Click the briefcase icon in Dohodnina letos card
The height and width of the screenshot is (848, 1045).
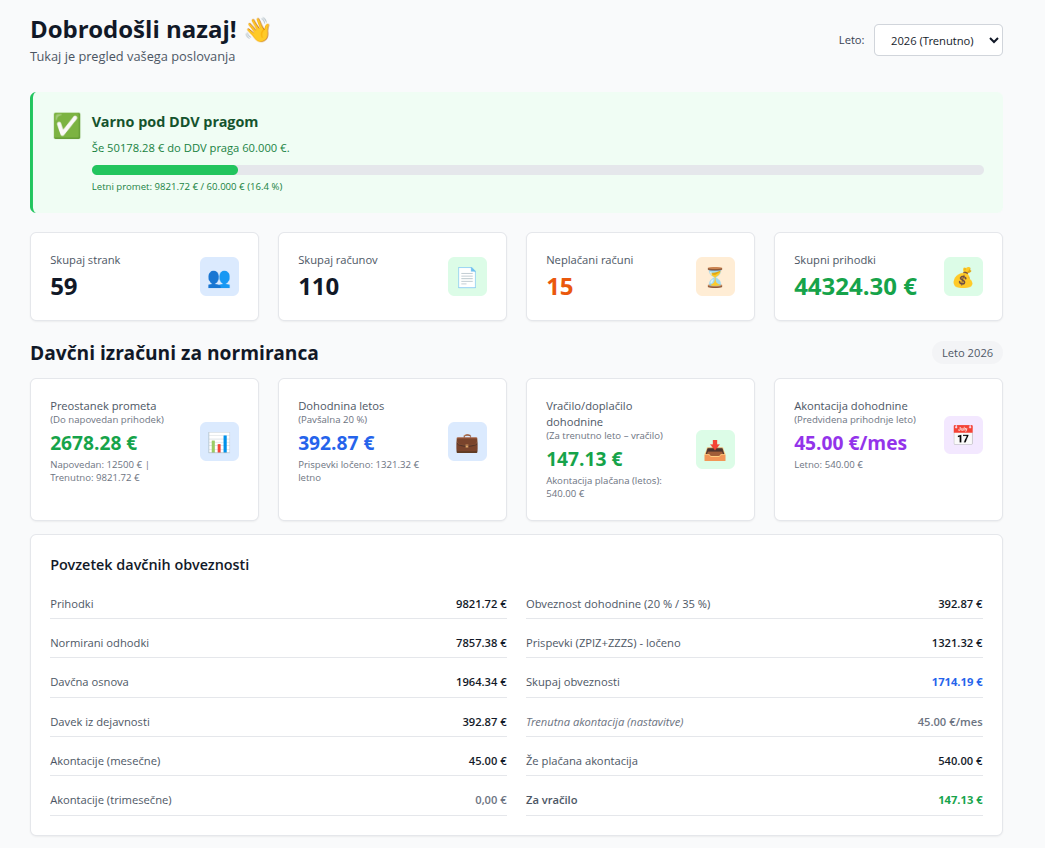[x=467, y=441]
